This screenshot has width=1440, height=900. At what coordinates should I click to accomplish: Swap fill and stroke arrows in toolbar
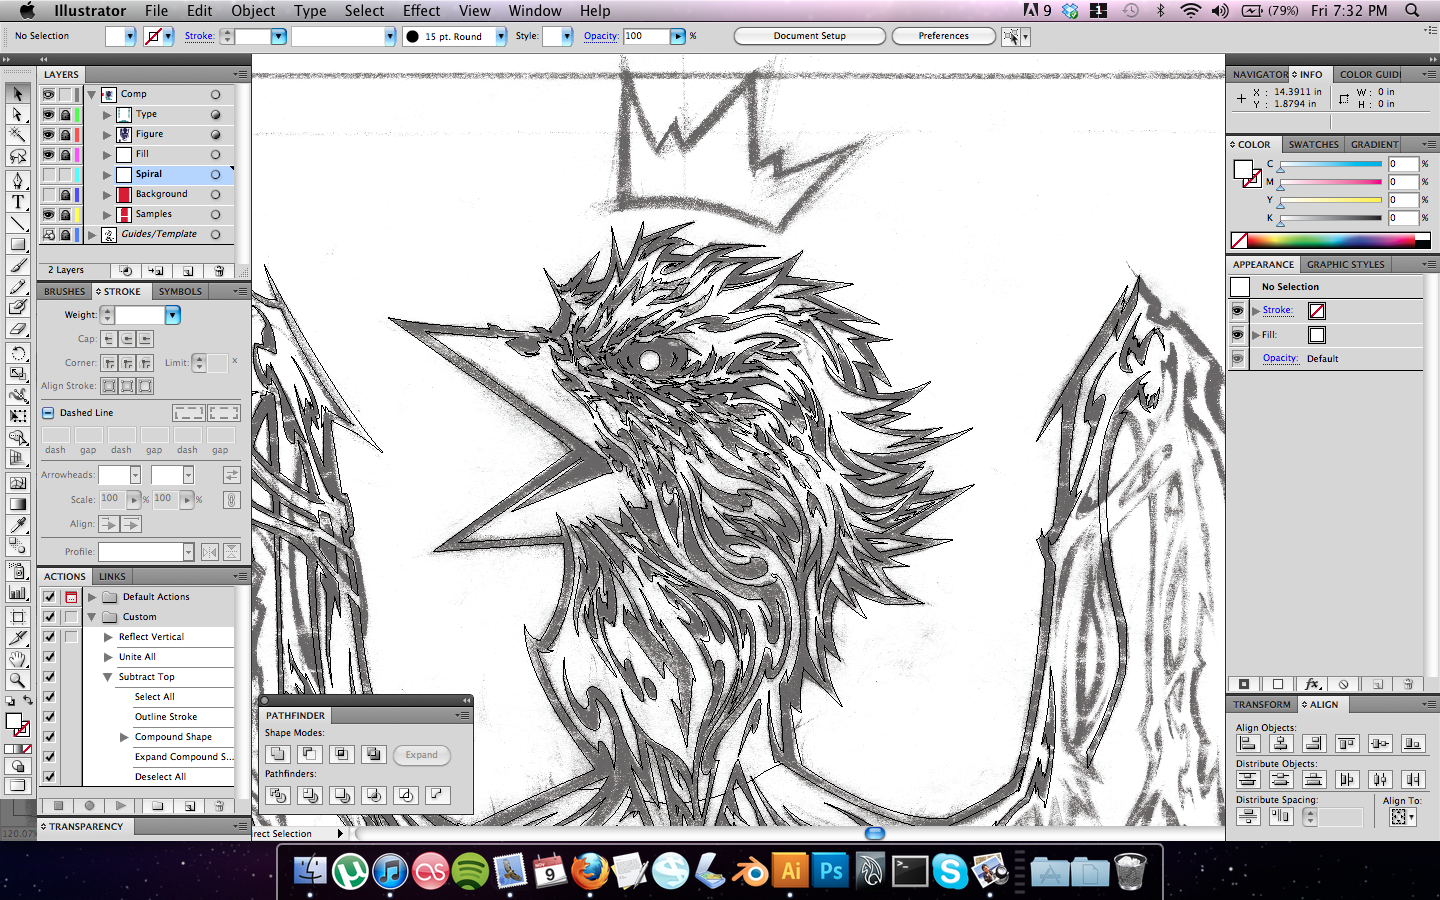[x=27, y=700]
